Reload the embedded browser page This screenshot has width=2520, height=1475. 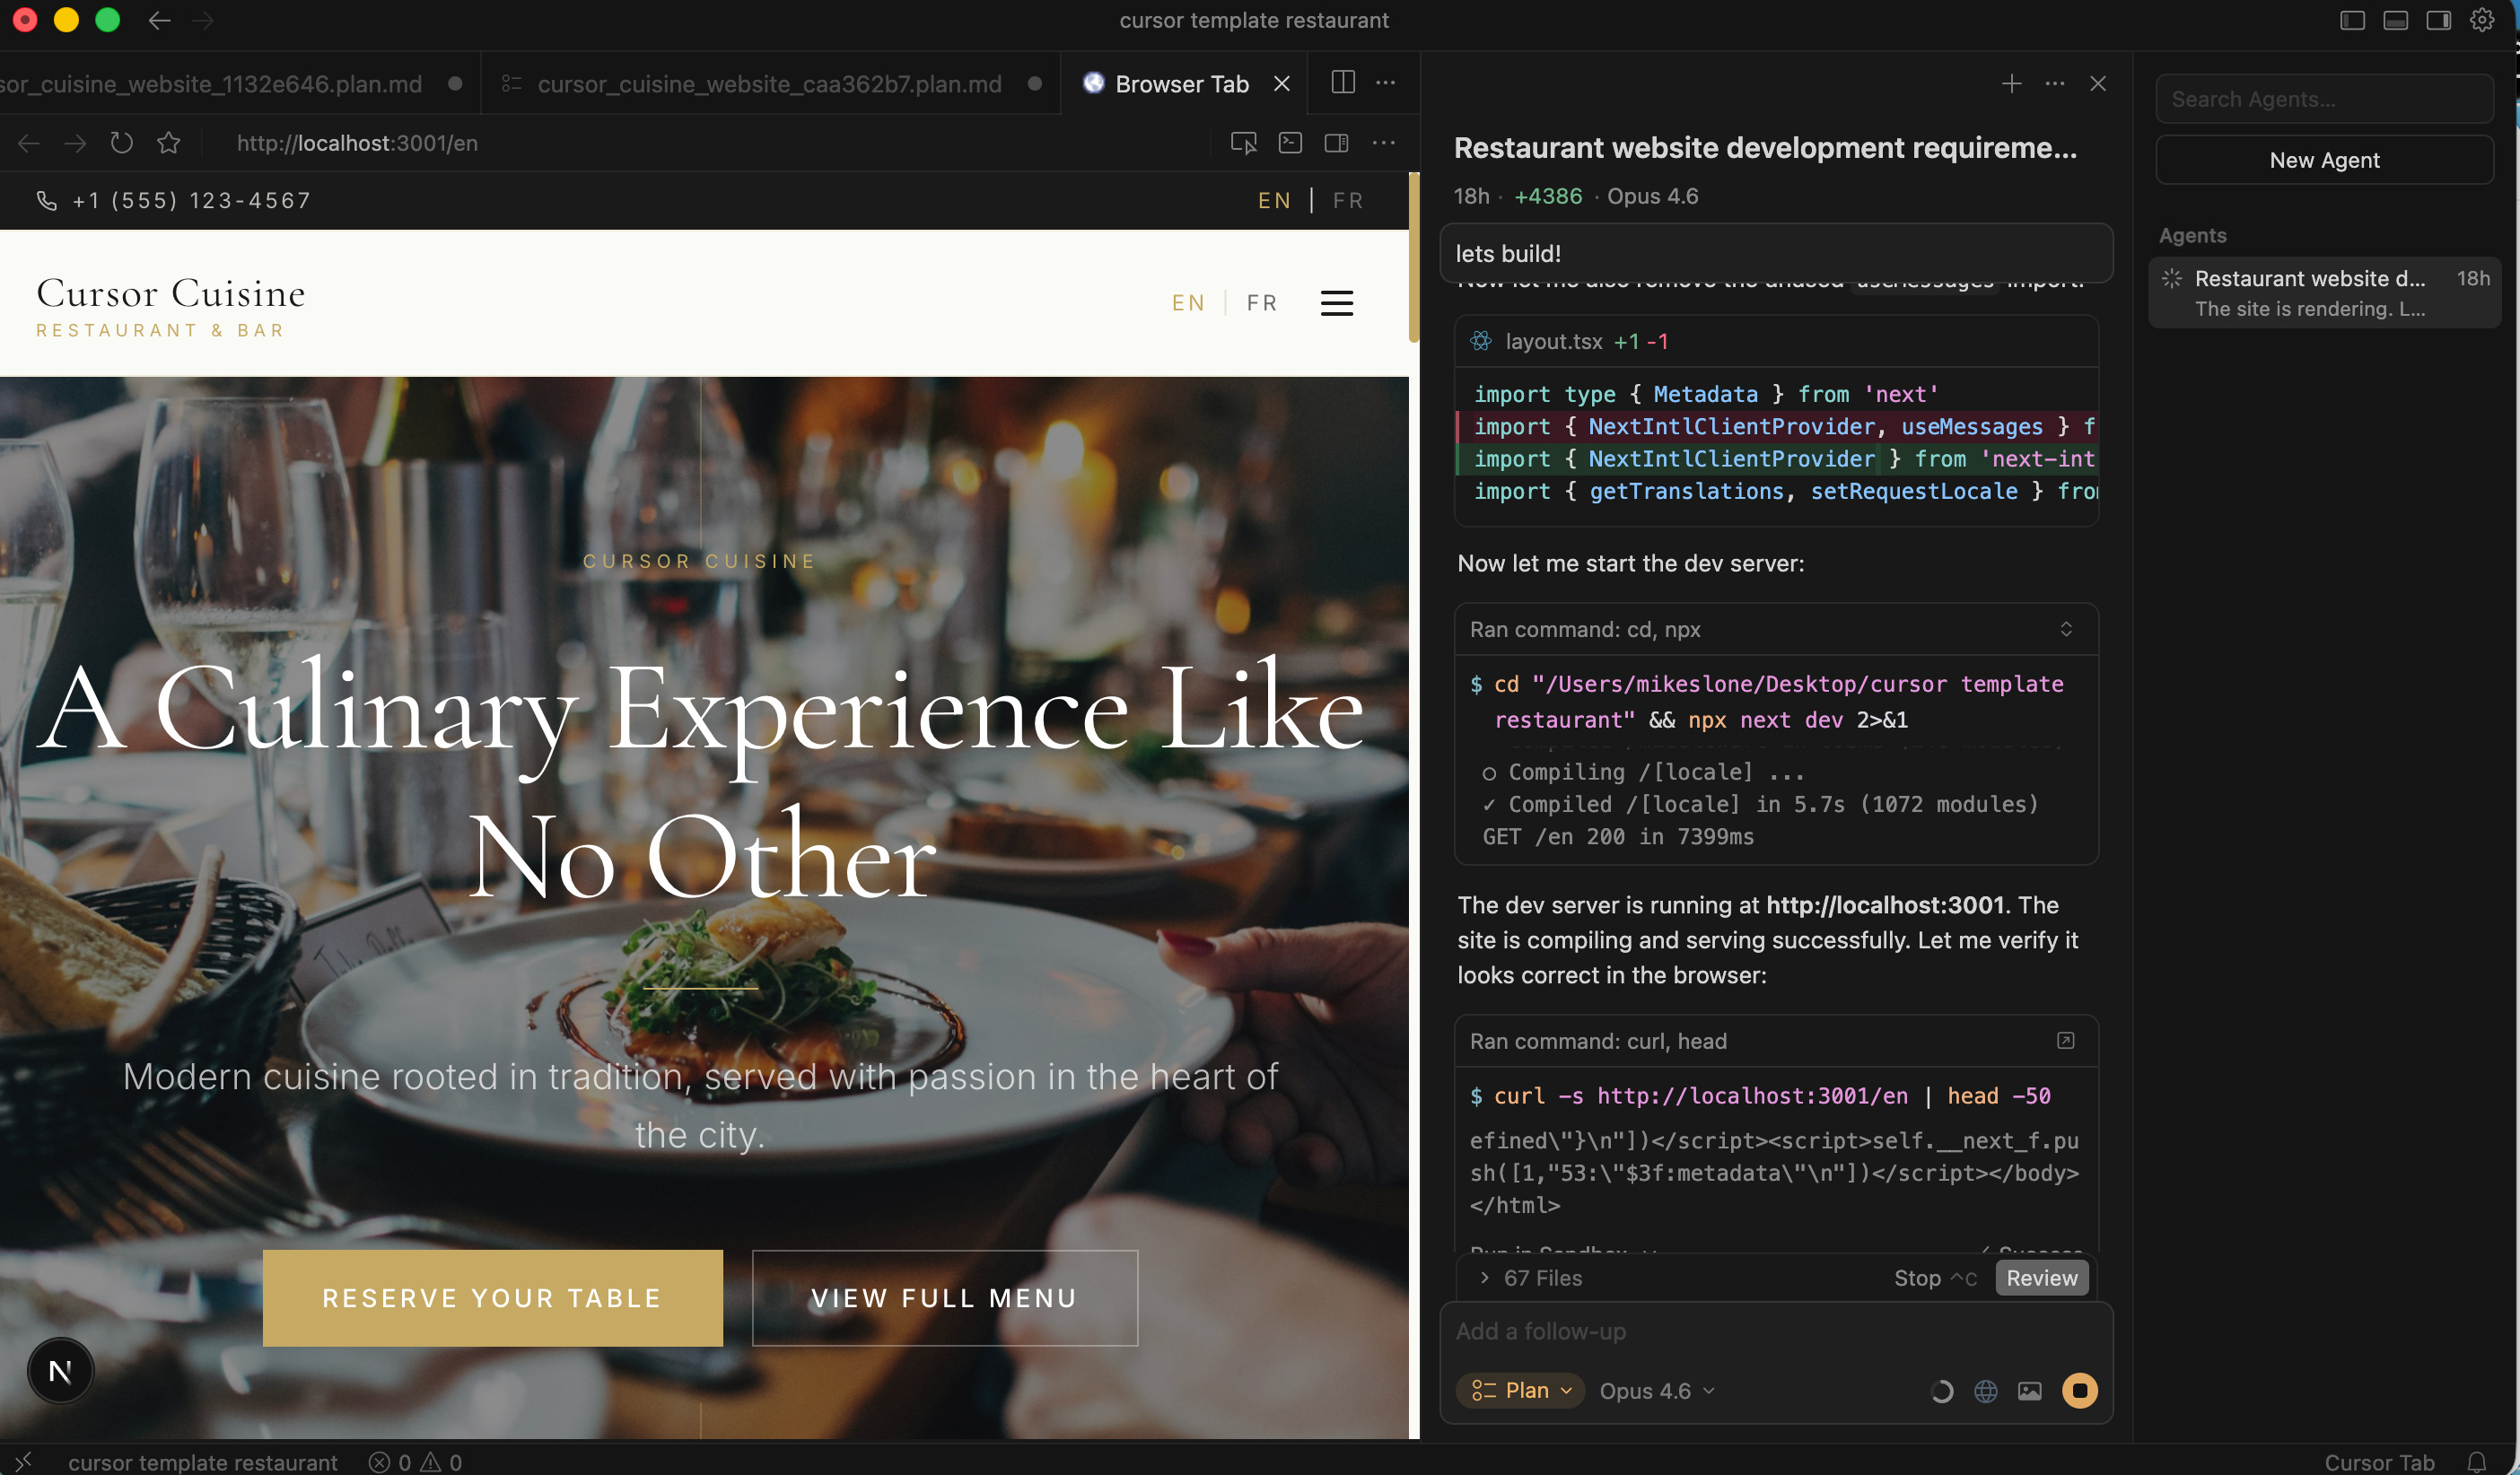click(x=122, y=143)
